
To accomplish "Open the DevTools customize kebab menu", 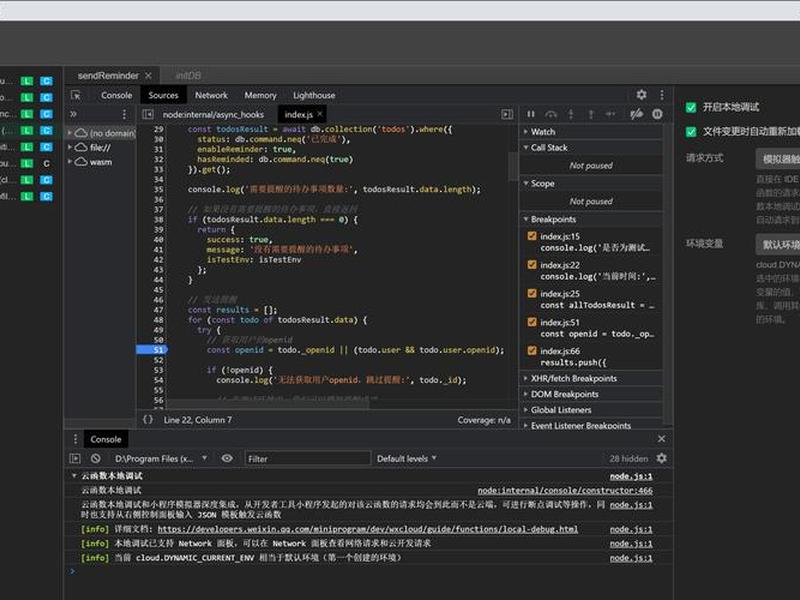I will pyautogui.click(x=662, y=95).
